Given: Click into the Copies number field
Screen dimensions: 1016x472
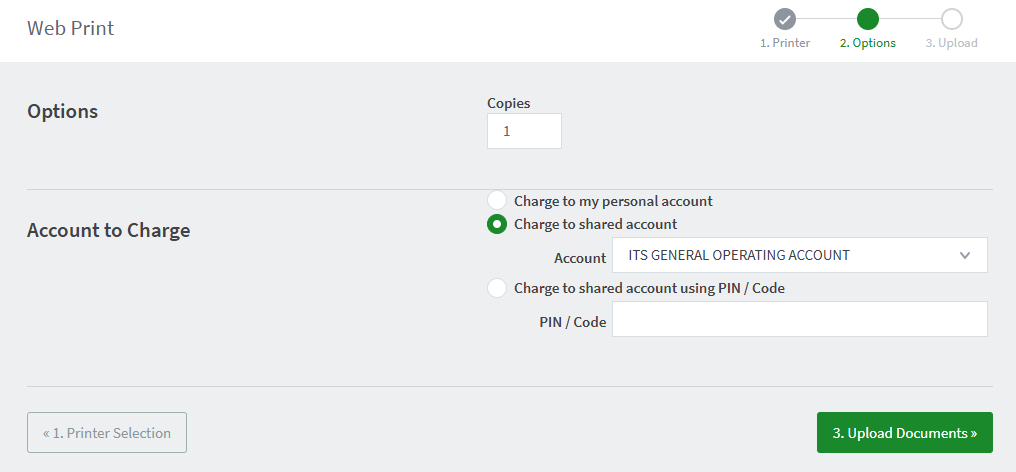Looking at the screenshot, I should [x=524, y=131].
